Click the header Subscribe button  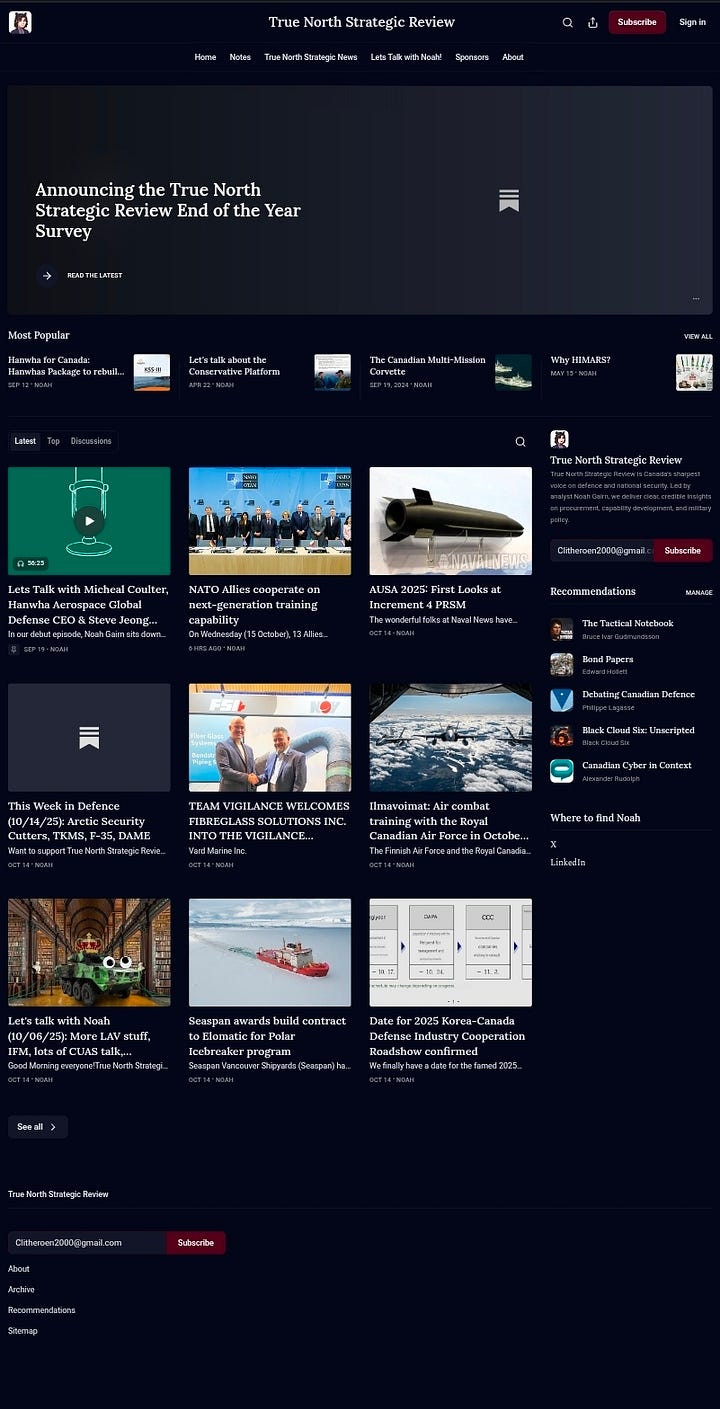[x=637, y=22]
